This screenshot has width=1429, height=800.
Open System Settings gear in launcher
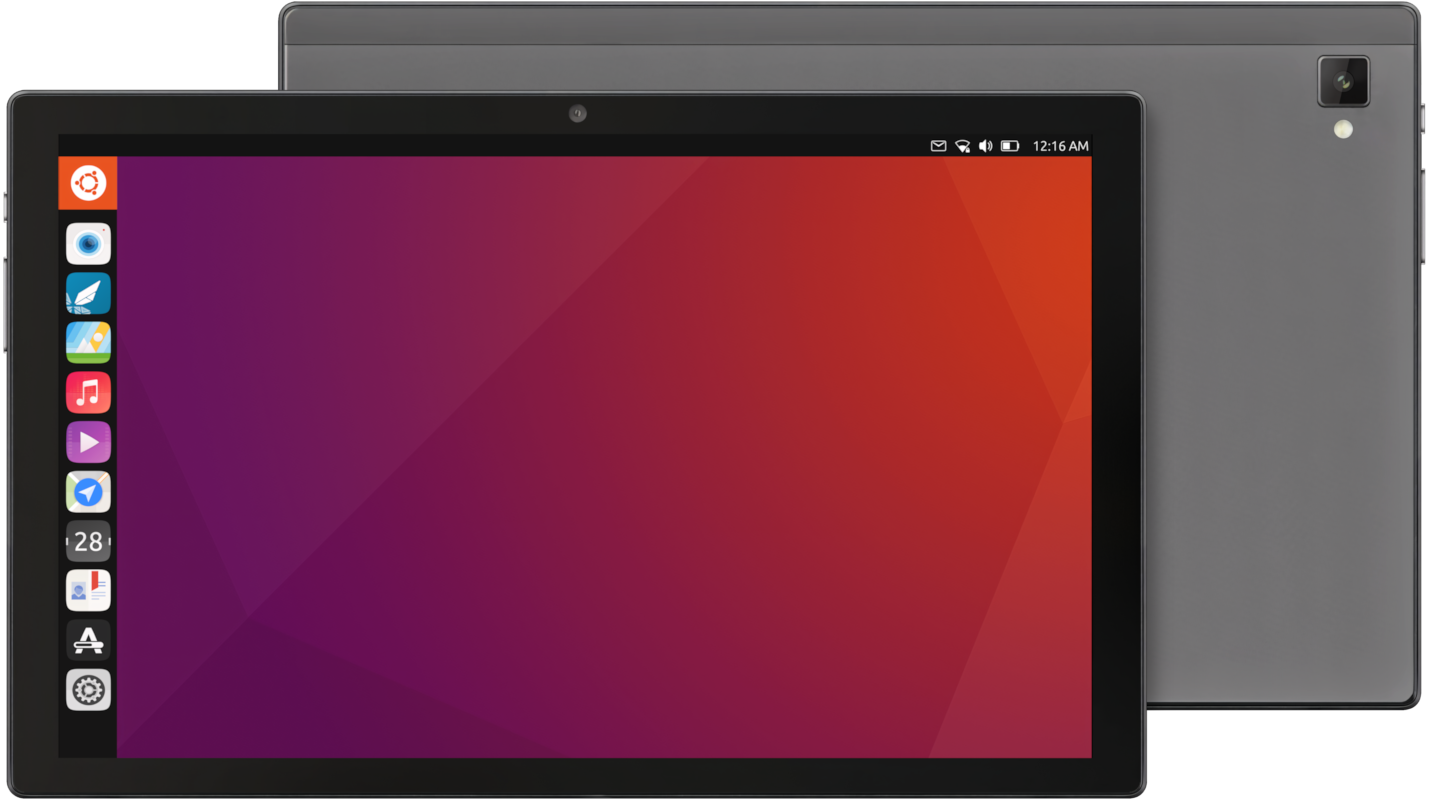(x=88, y=690)
